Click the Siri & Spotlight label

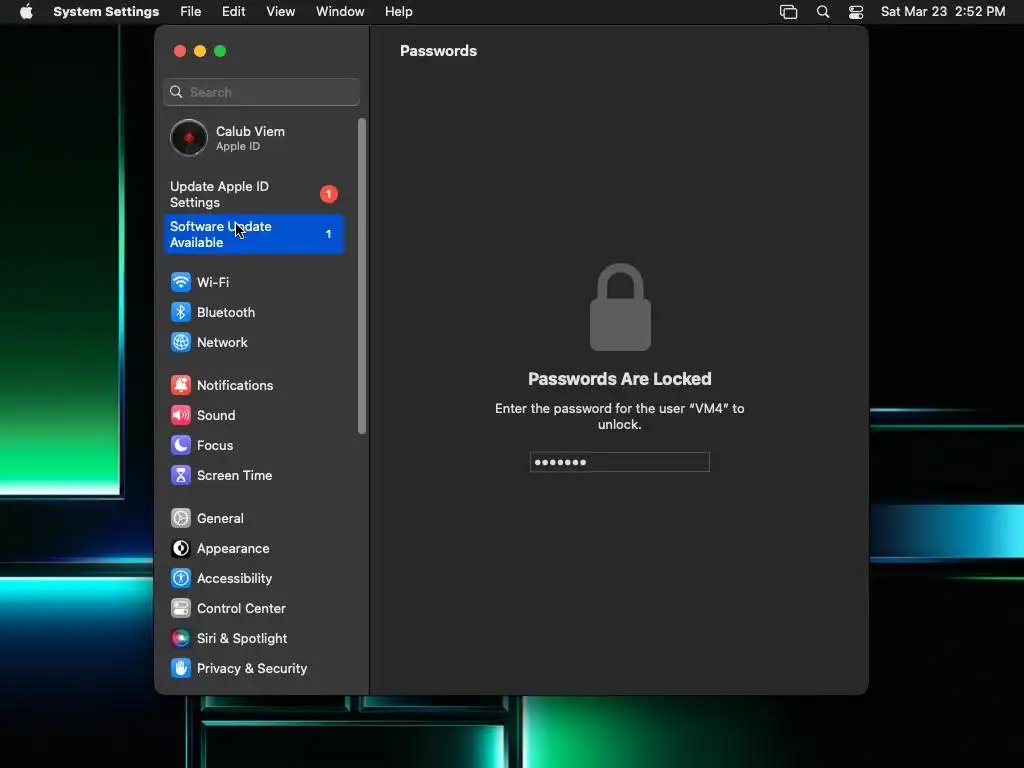click(x=242, y=639)
